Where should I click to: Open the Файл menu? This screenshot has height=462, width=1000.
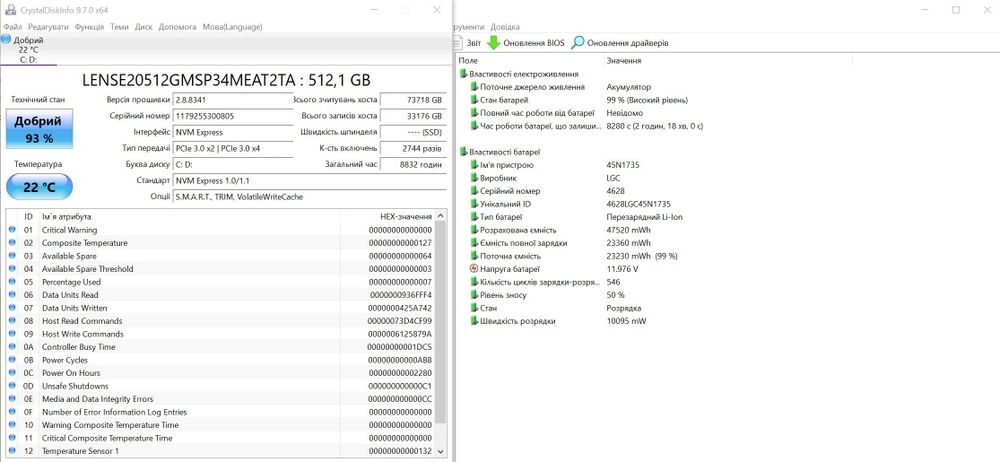(x=13, y=26)
